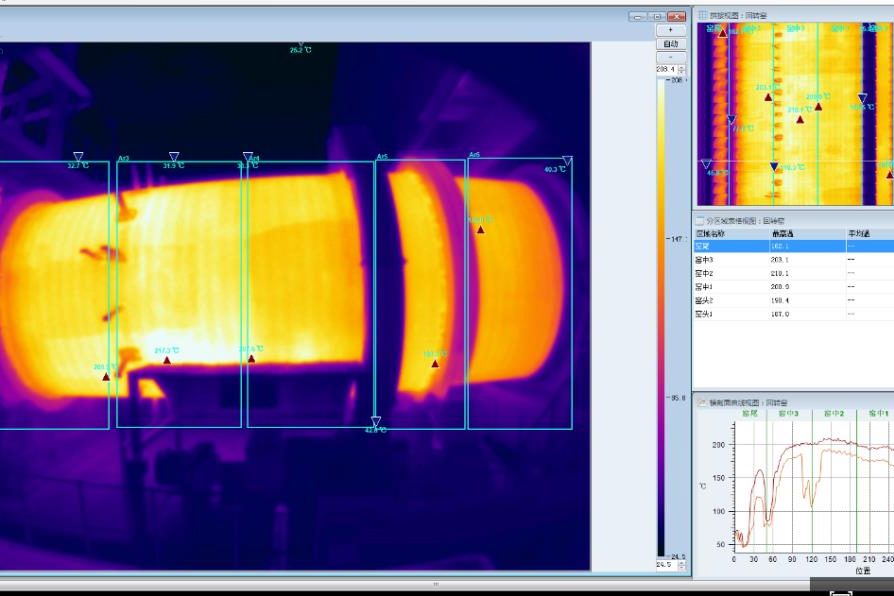Click the red hot-spot marker in the Ar5 region
Screen dimensions: 894x596
(x=435, y=363)
